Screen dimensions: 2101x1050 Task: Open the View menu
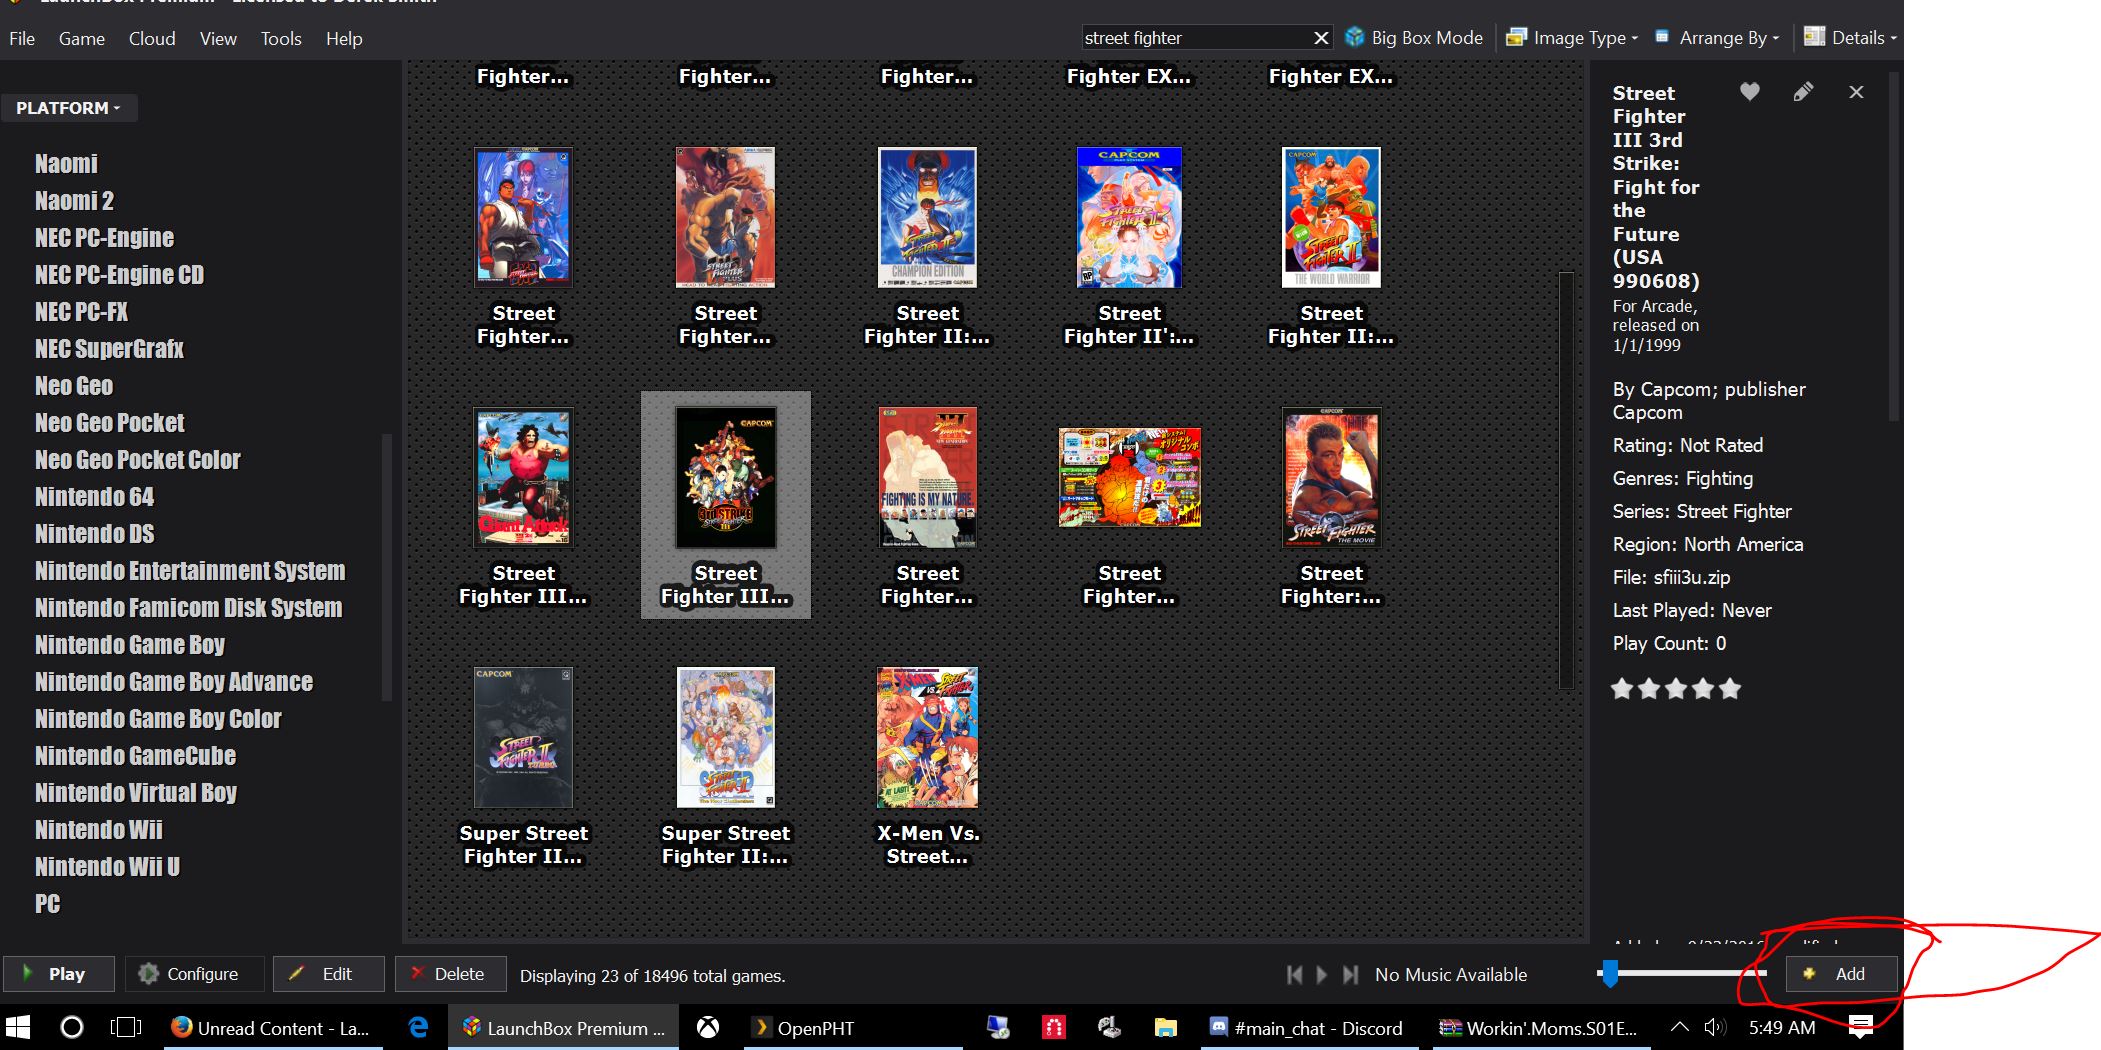tap(218, 39)
